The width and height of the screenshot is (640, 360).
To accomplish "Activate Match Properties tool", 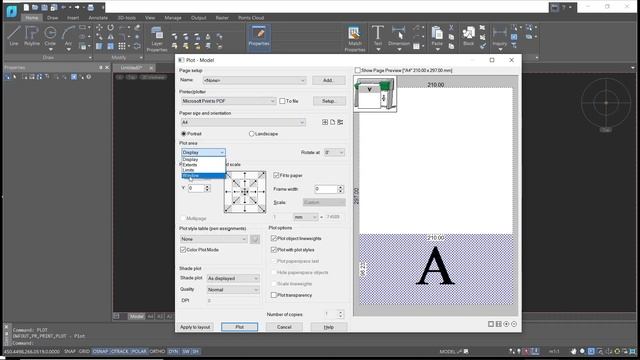I will [355, 39].
